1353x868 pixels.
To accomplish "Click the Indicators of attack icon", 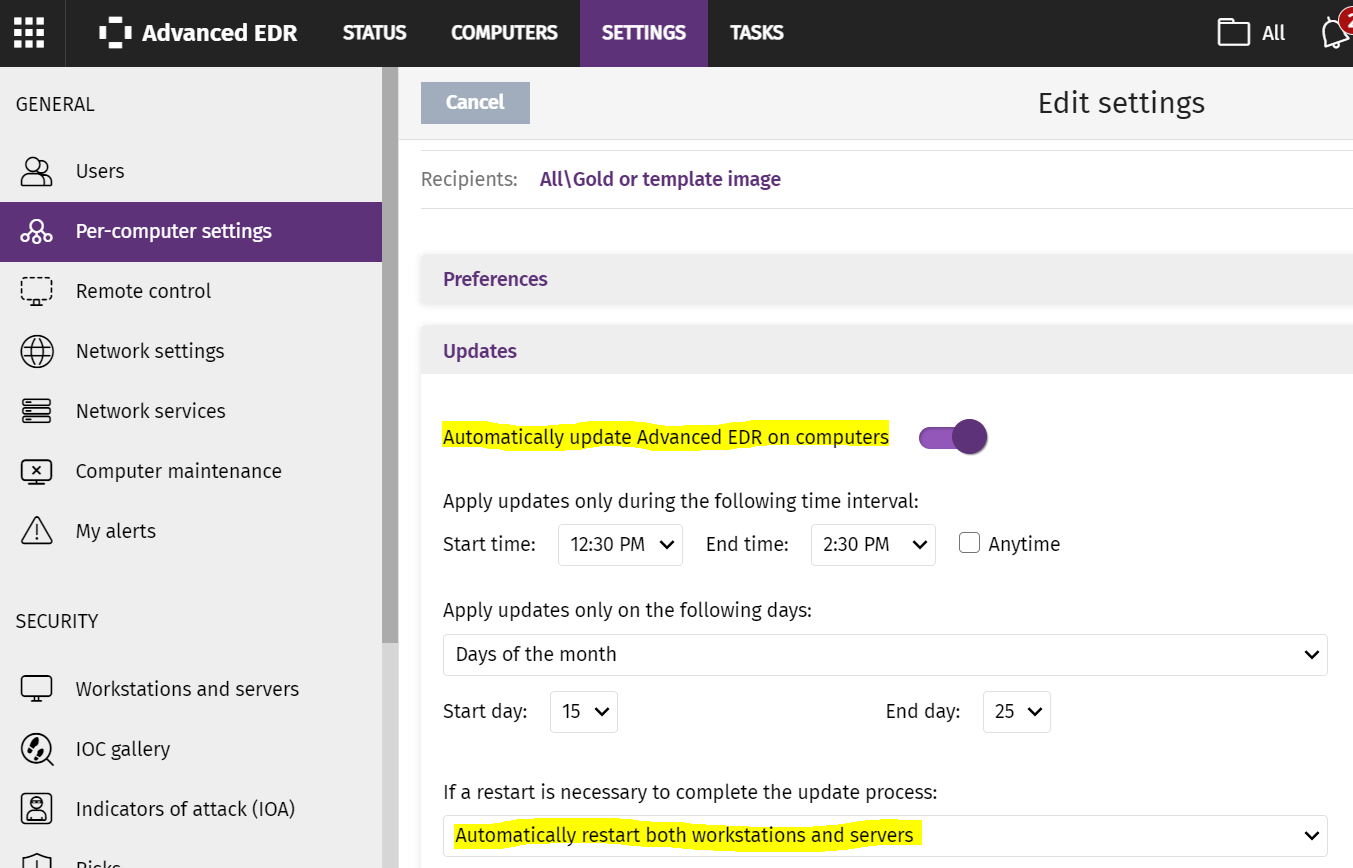I will coord(37,809).
